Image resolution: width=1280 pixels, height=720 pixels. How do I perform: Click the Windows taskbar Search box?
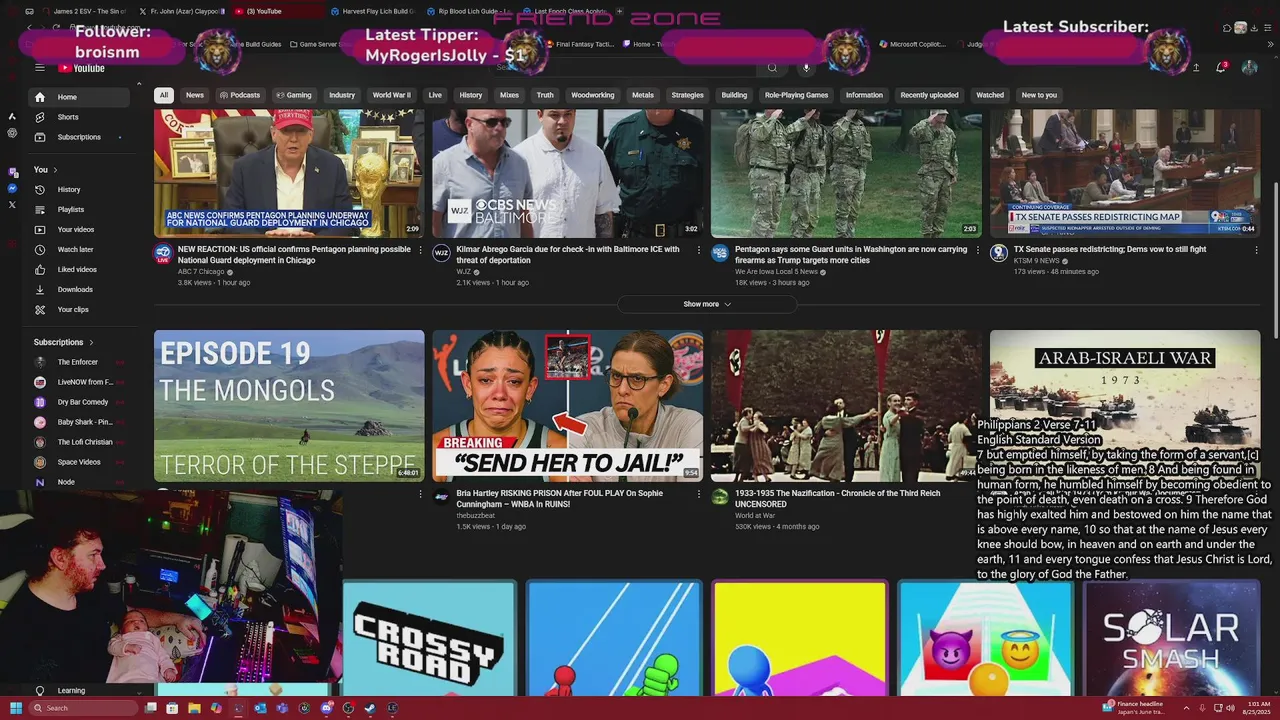point(83,708)
